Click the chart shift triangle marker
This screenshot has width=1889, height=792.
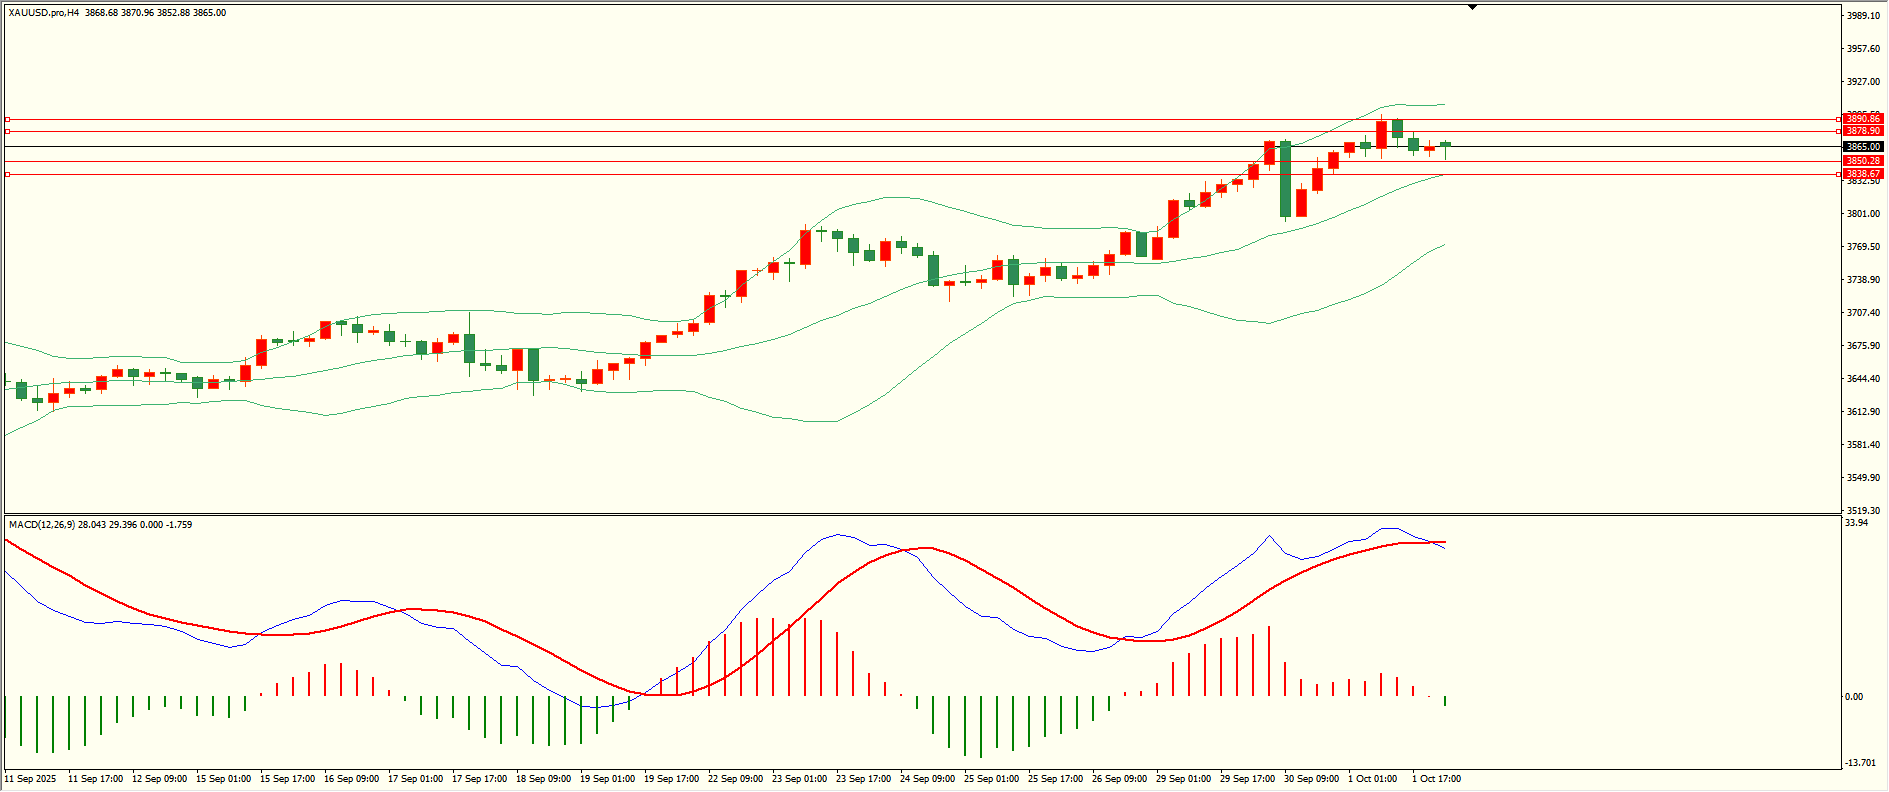(1472, 7)
